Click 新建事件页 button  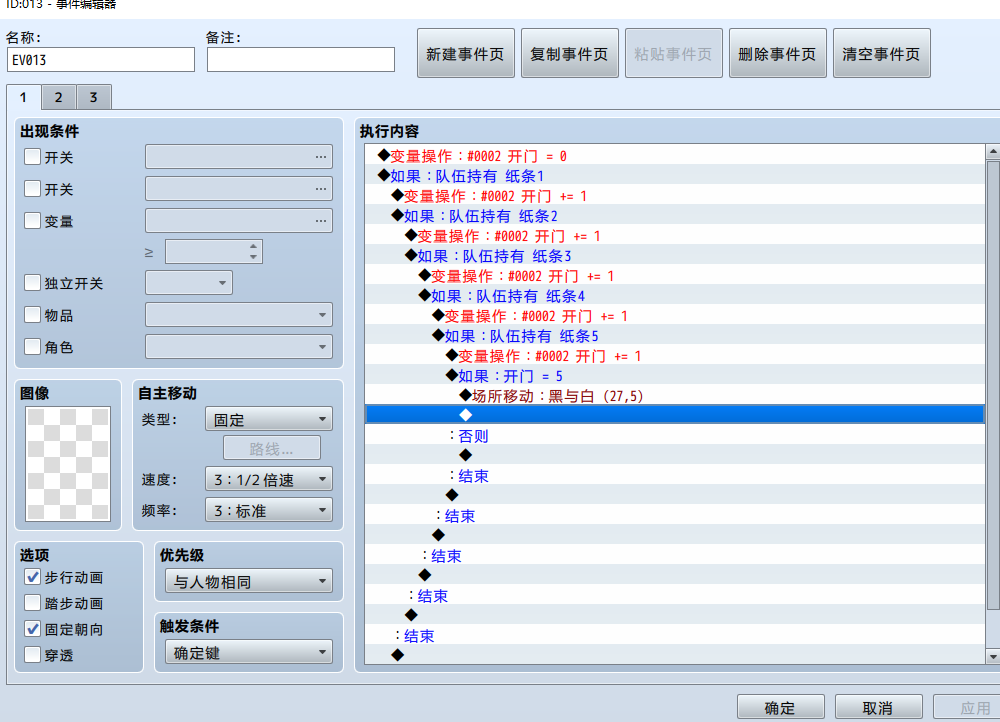click(x=466, y=54)
